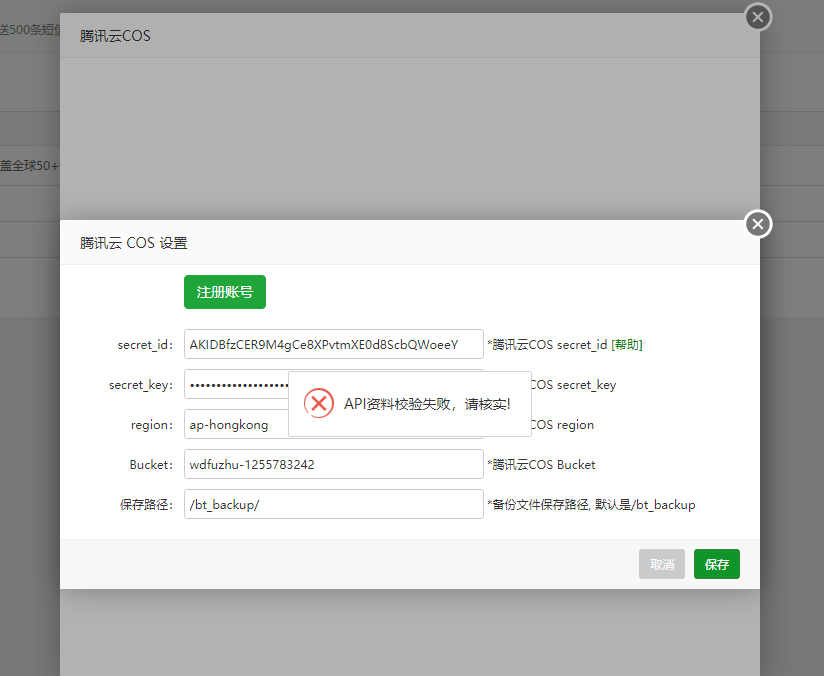The image size is (824, 676).
Task: Click the 取消 button
Action: point(662,564)
